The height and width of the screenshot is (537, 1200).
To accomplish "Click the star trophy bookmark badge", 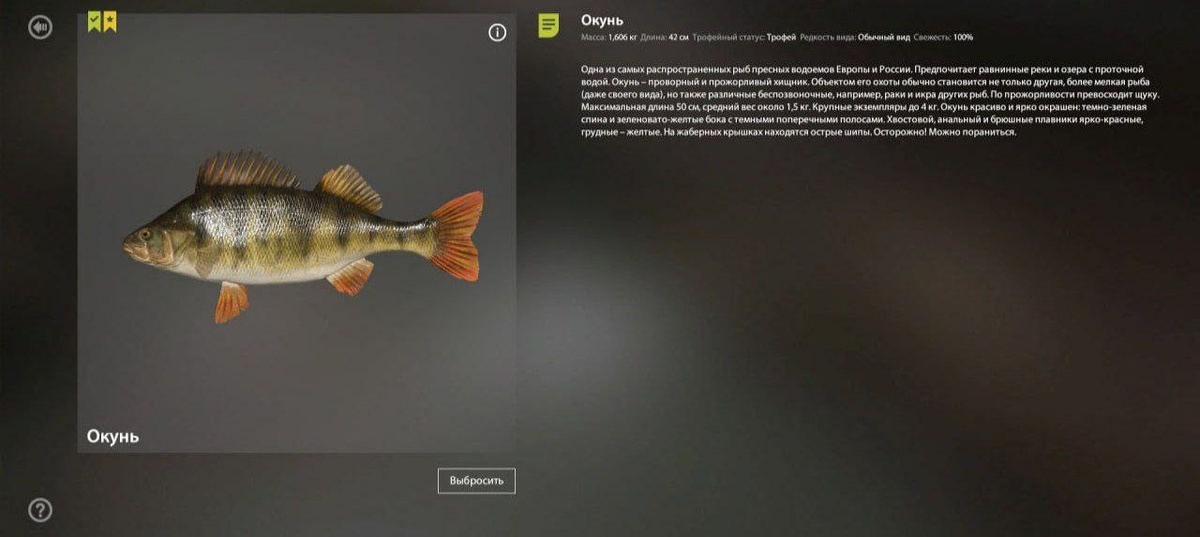I will click(x=109, y=21).
